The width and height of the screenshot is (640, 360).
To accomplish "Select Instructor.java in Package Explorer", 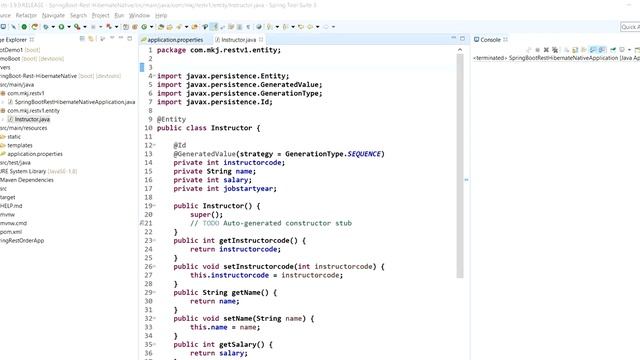I will pyautogui.click(x=32, y=119).
